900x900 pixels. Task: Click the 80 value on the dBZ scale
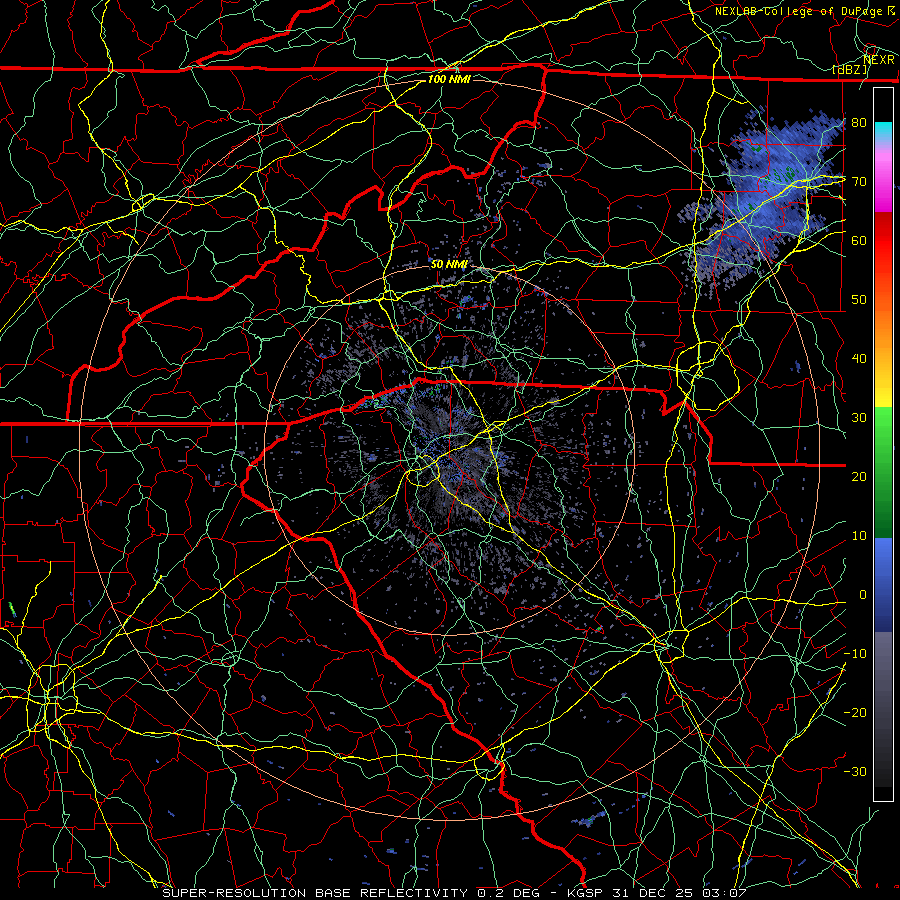pos(859,123)
